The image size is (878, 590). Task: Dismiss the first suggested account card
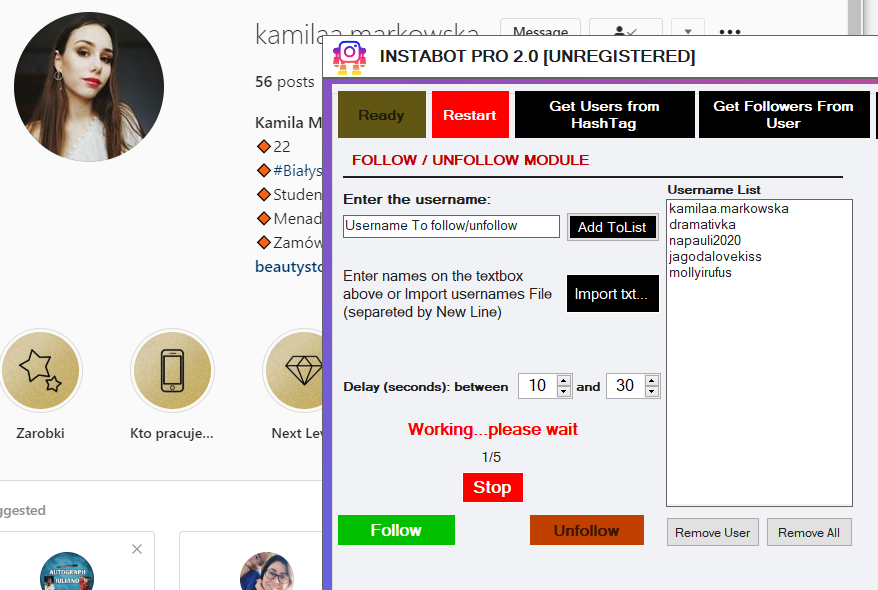137,549
